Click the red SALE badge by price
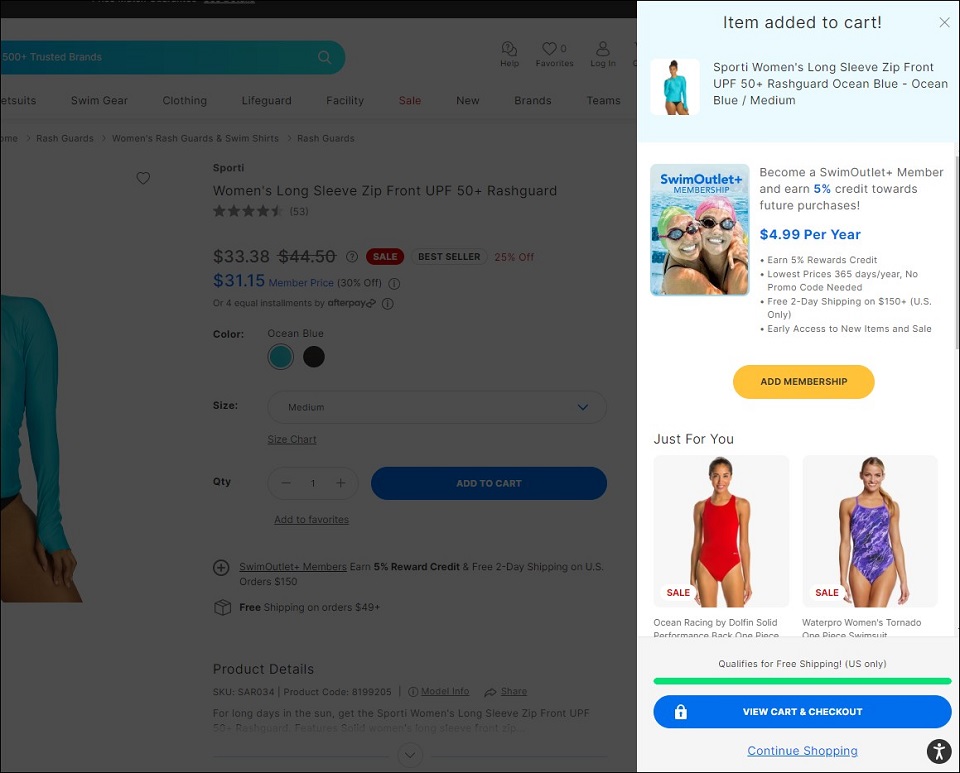This screenshot has height=773, width=960. (385, 257)
